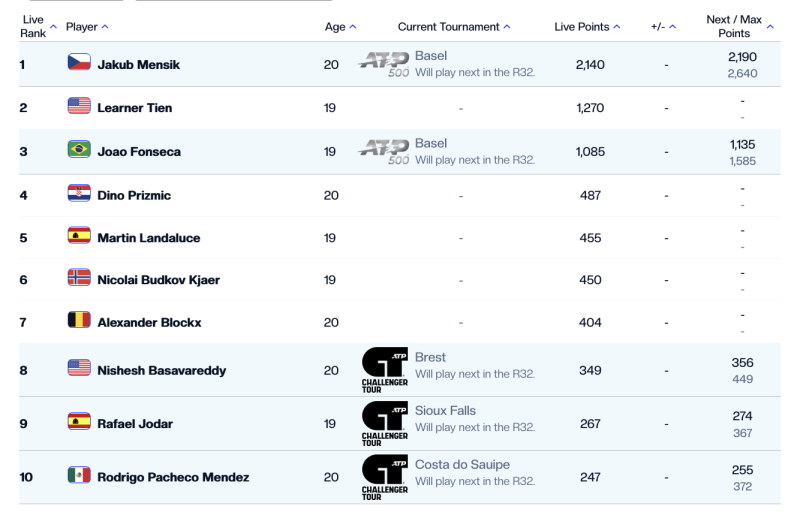Click the Croatian flag beside Dino Prizmic
This screenshot has width=800, height=524.
79,194
